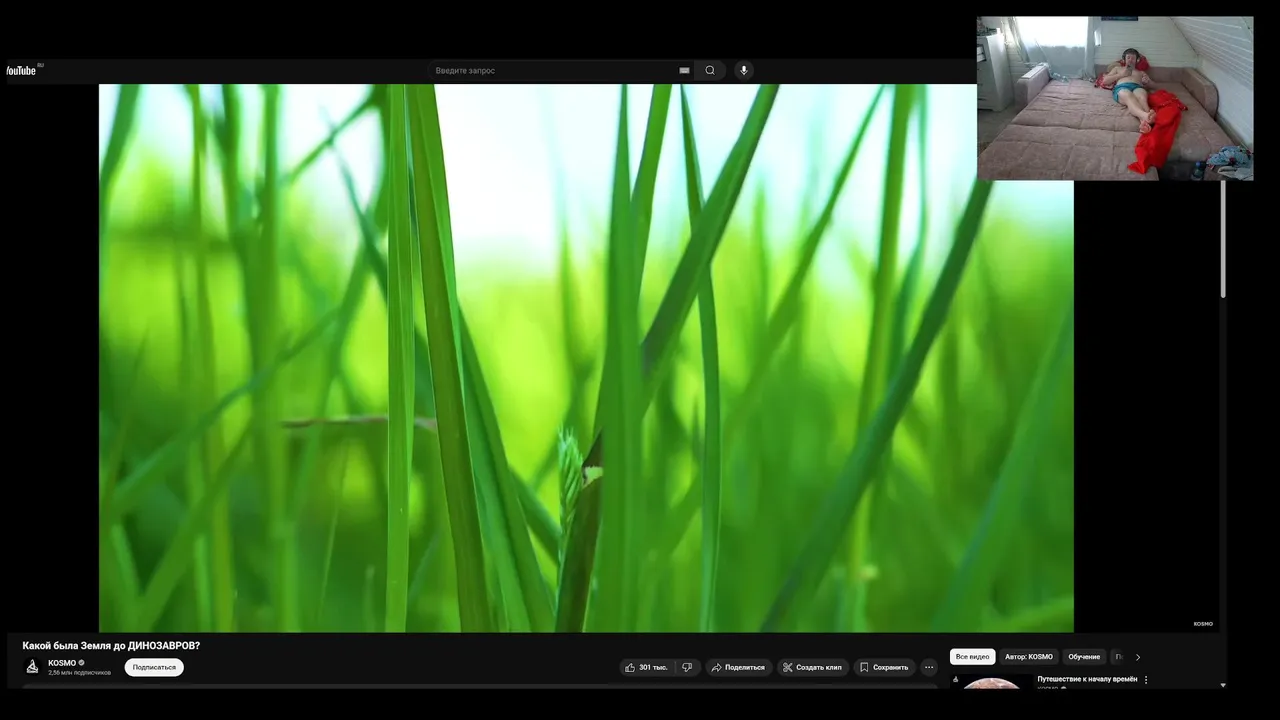
Task: Create a clip with 'Создать клип'
Action: [x=812, y=667]
